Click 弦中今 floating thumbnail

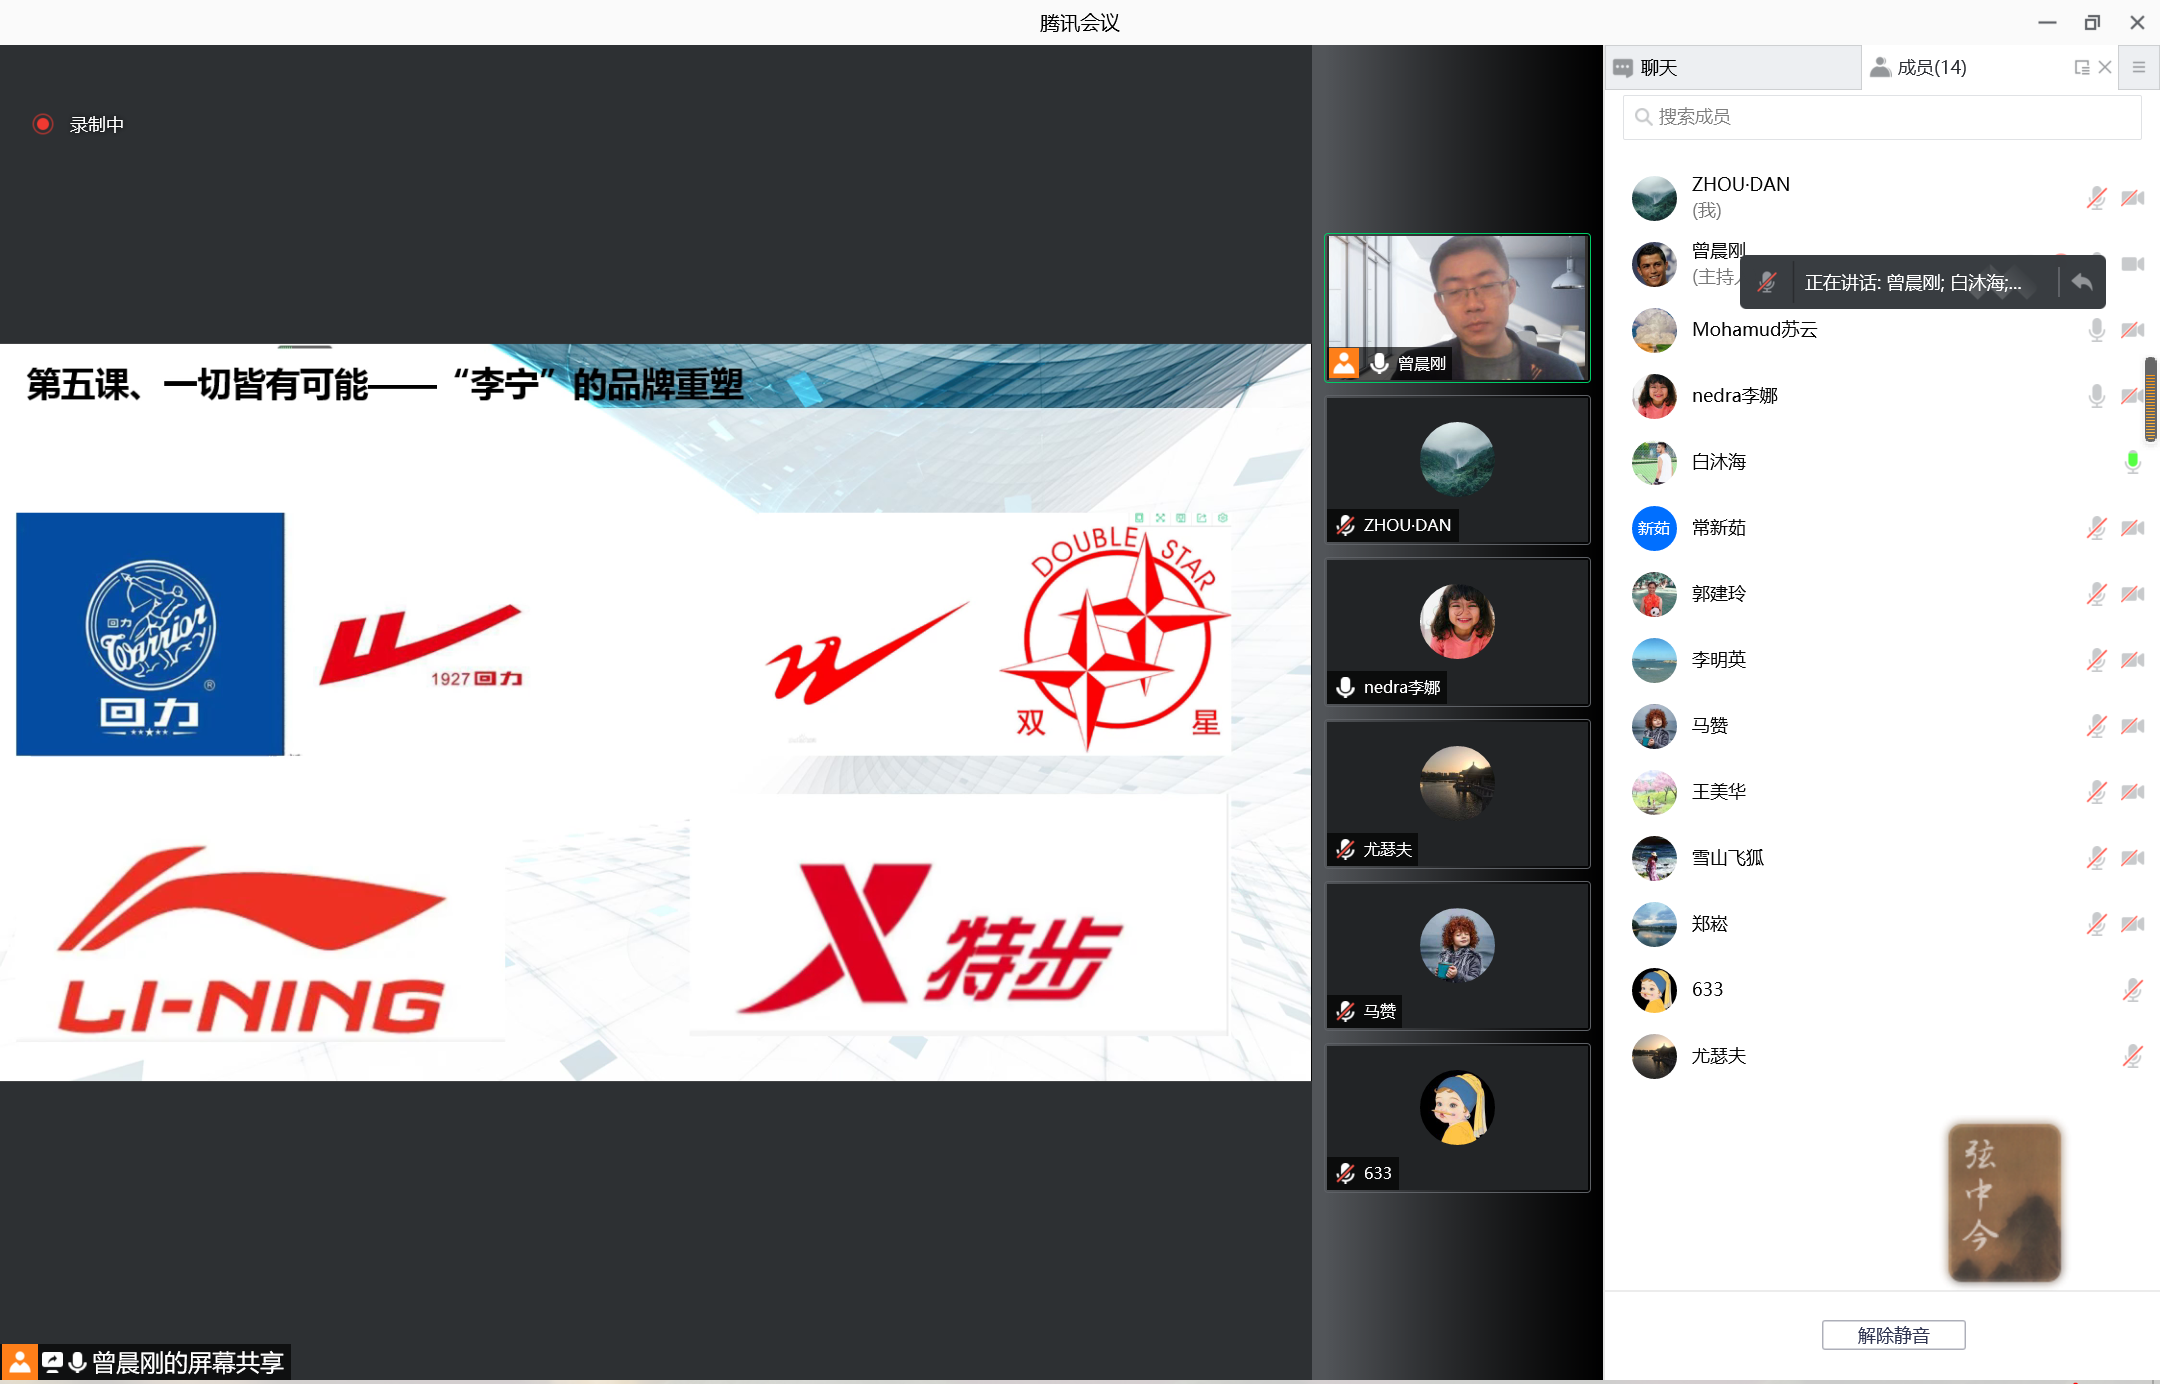[2004, 1203]
